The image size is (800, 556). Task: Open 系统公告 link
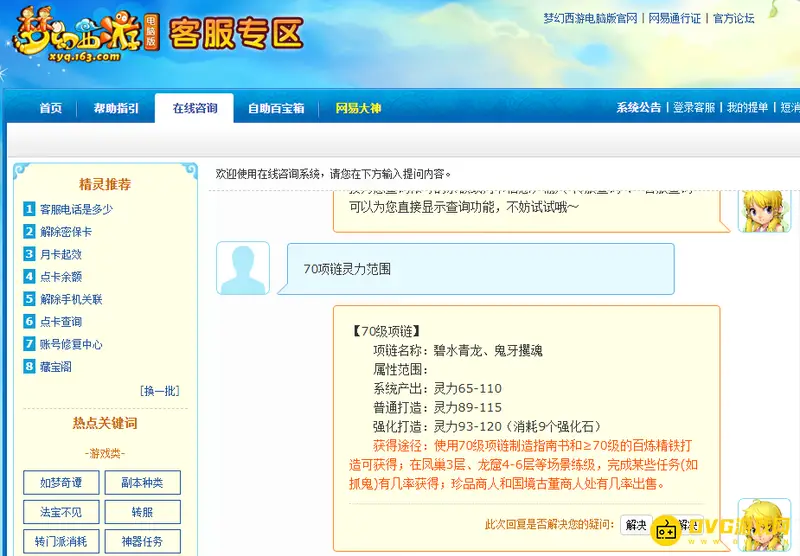(x=638, y=107)
